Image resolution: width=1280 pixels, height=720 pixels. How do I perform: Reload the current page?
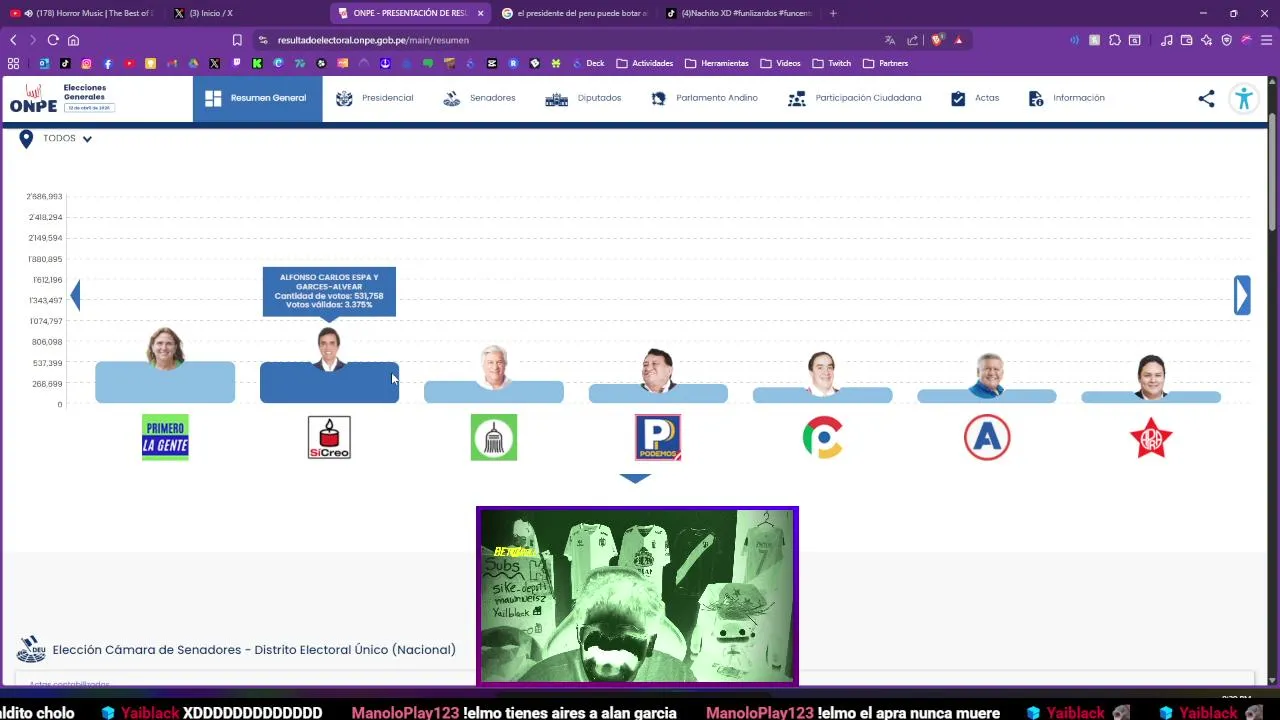[x=53, y=40]
